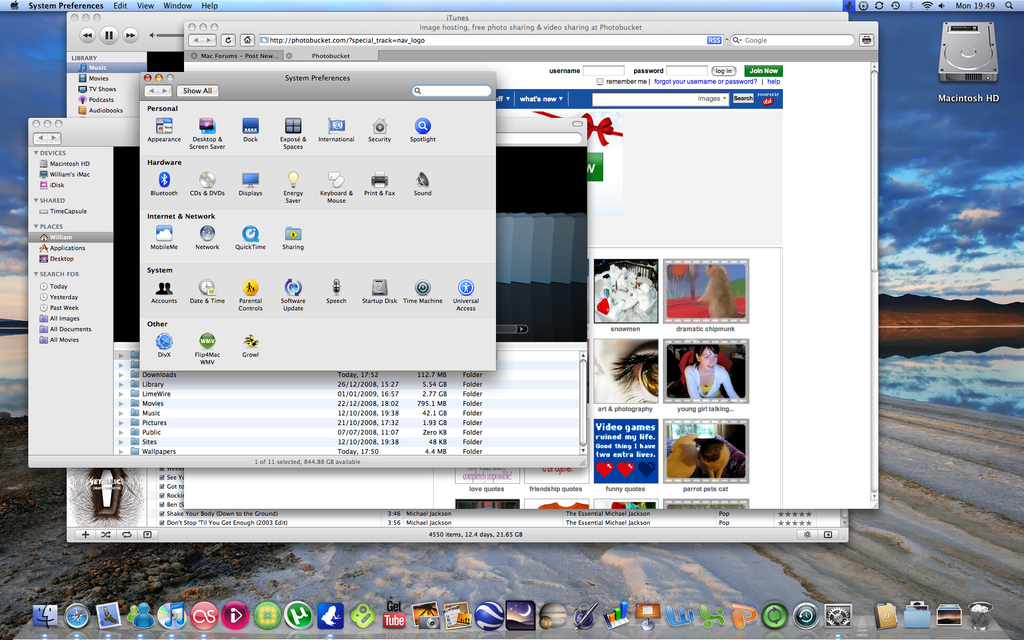Open Bluetooth preferences
Image resolution: width=1024 pixels, height=640 pixels.
(164, 184)
